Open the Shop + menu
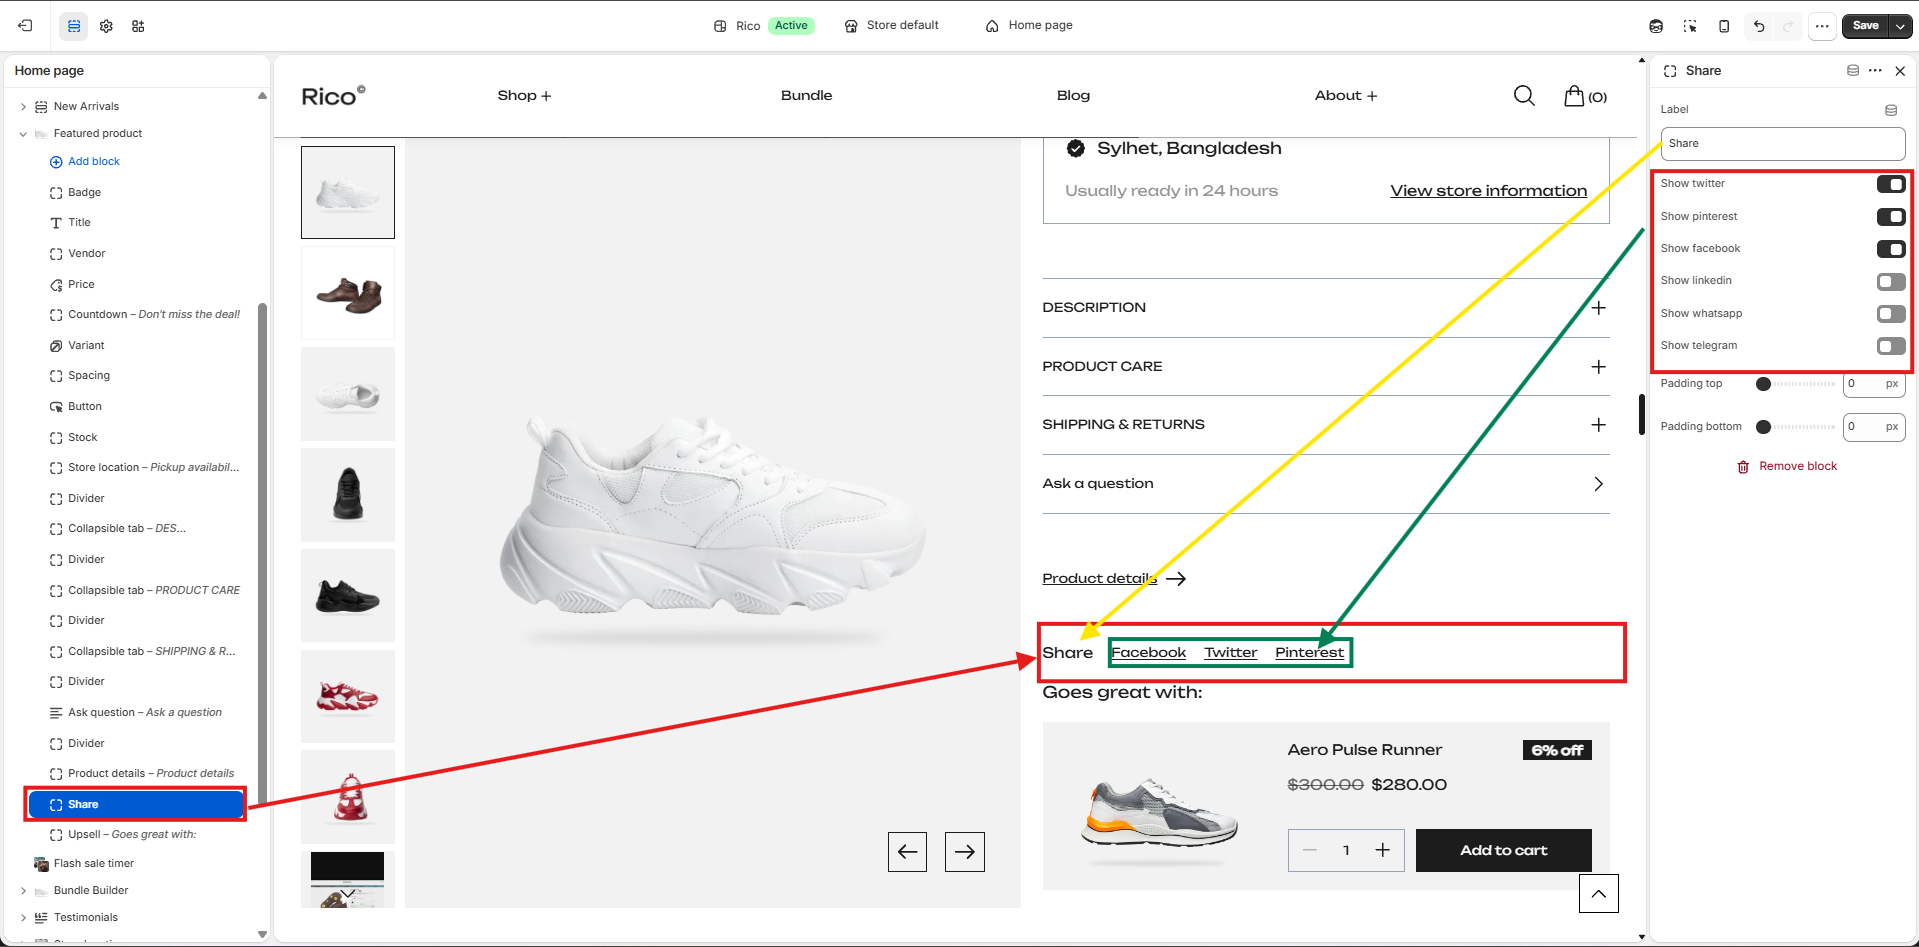 (524, 95)
